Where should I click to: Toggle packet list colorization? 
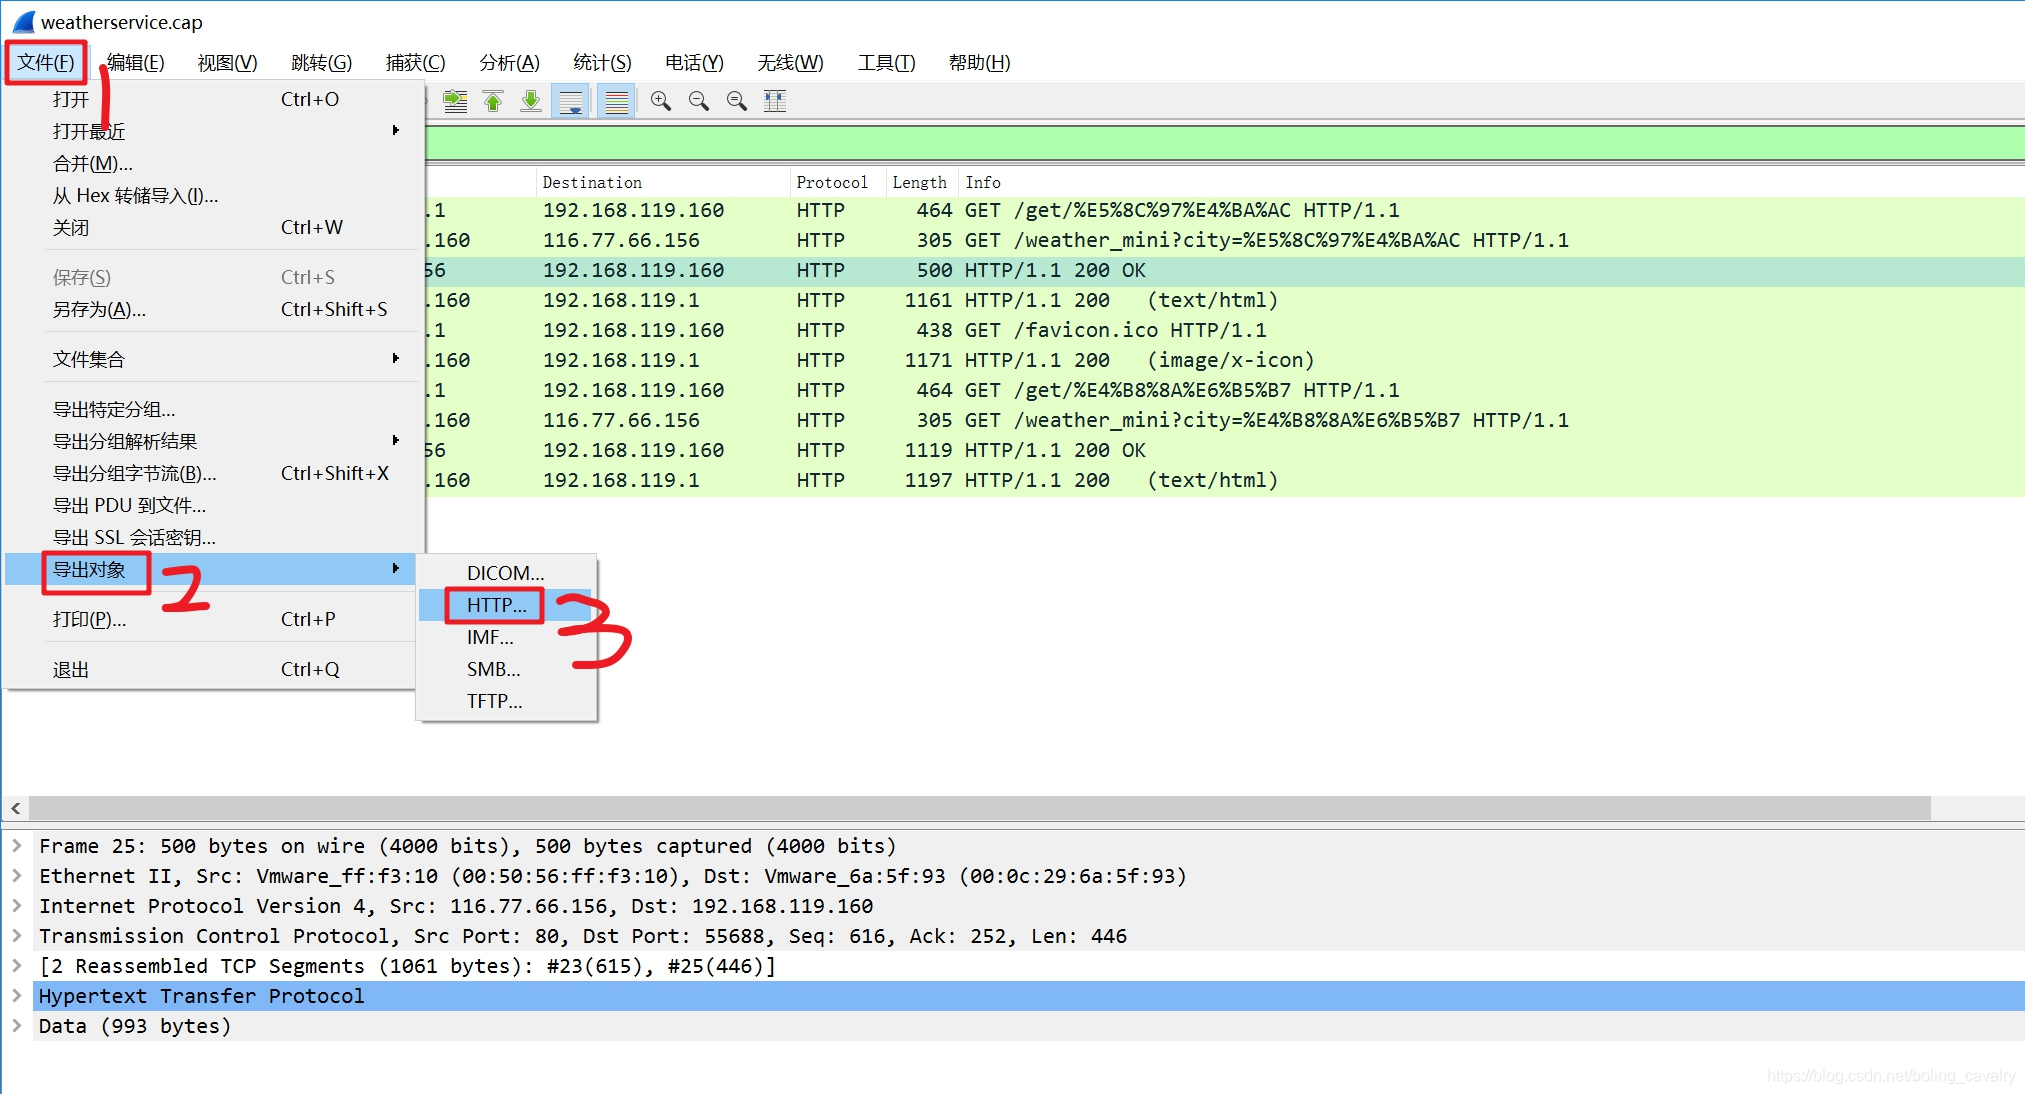[x=617, y=101]
